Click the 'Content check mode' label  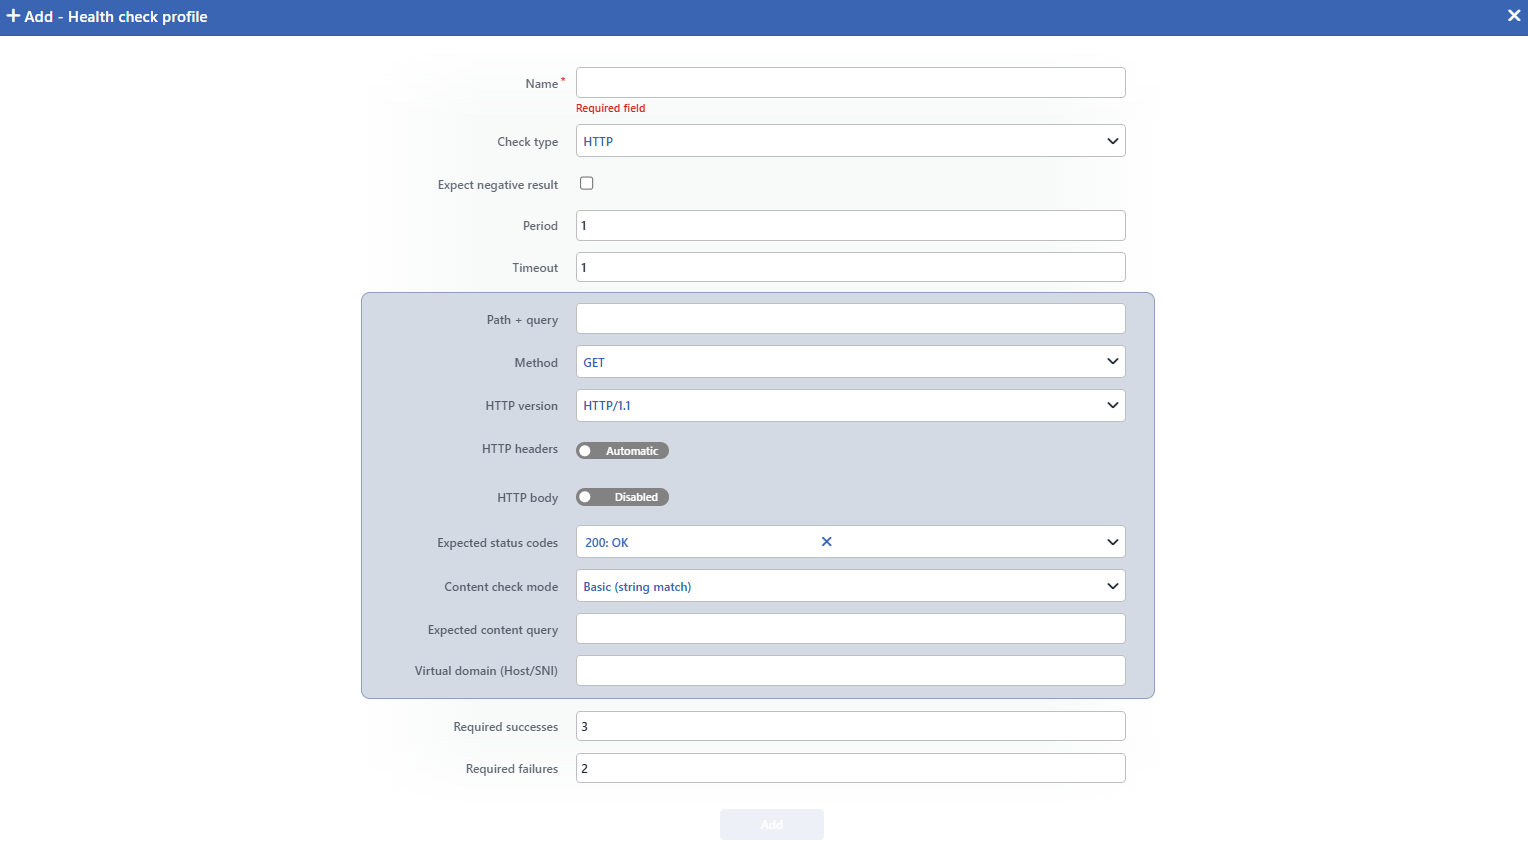501,587
